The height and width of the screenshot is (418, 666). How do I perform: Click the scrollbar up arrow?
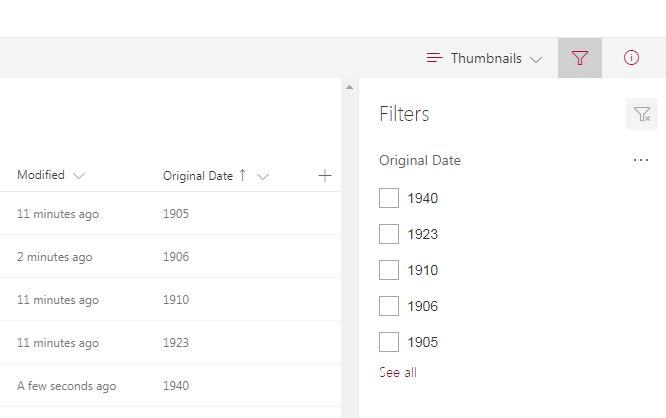[x=349, y=87]
